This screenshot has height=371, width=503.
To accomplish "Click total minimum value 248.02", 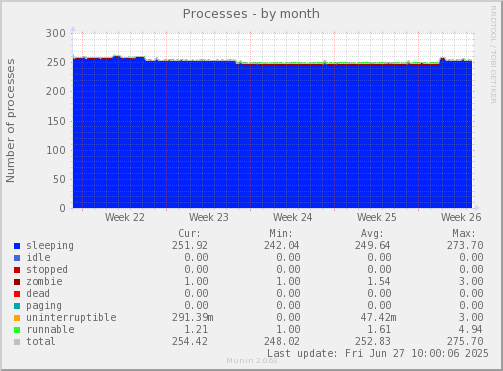I will pyautogui.click(x=282, y=342).
